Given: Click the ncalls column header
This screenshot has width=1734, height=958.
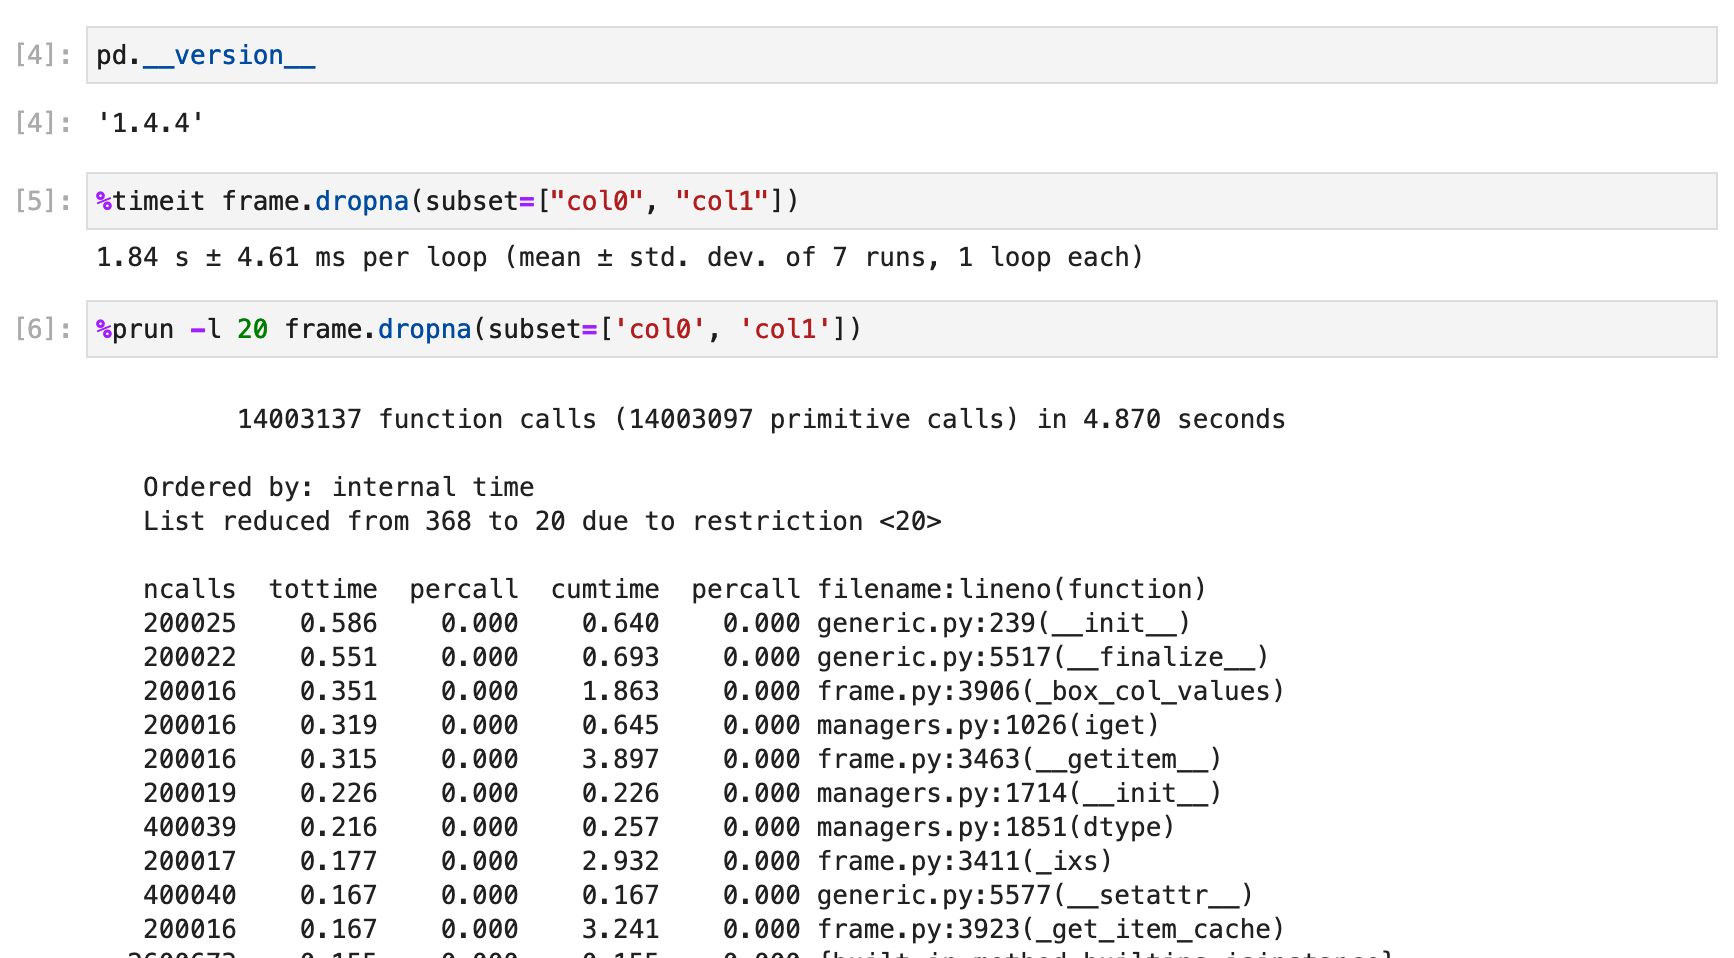Looking at the screenshot, I should 189,589.
